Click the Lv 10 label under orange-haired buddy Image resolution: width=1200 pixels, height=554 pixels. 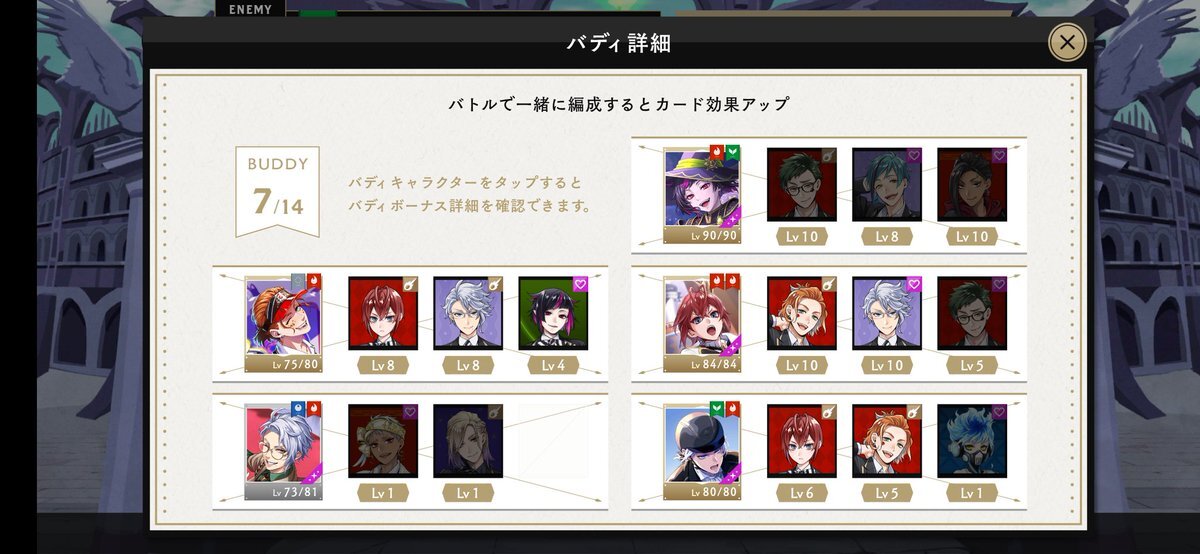[802, 366]
